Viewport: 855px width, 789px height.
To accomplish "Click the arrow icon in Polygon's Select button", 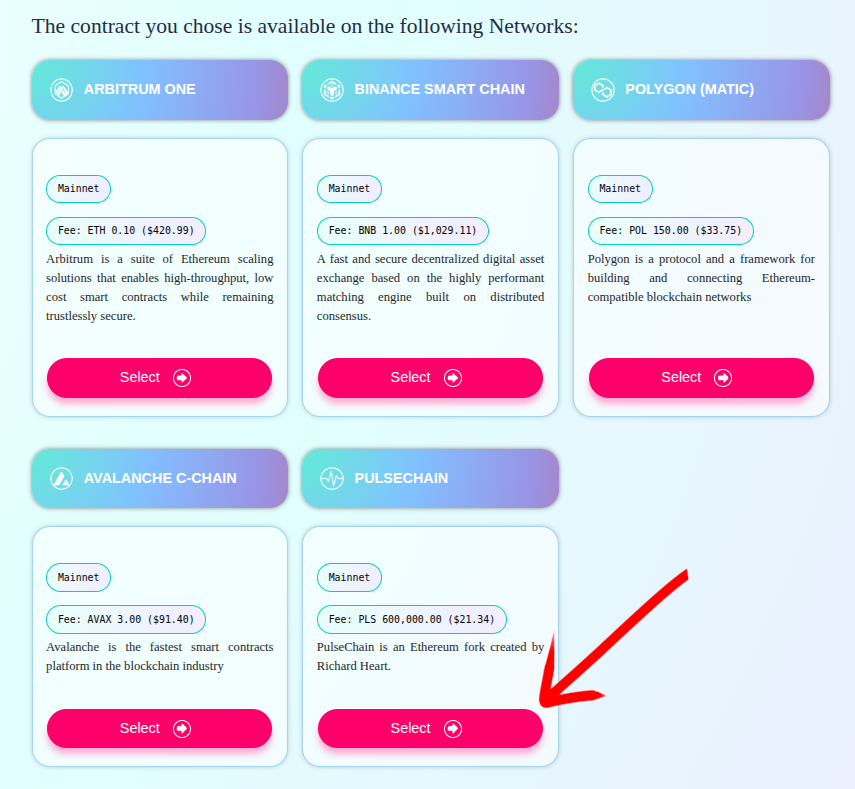I will tap(723, 378).
